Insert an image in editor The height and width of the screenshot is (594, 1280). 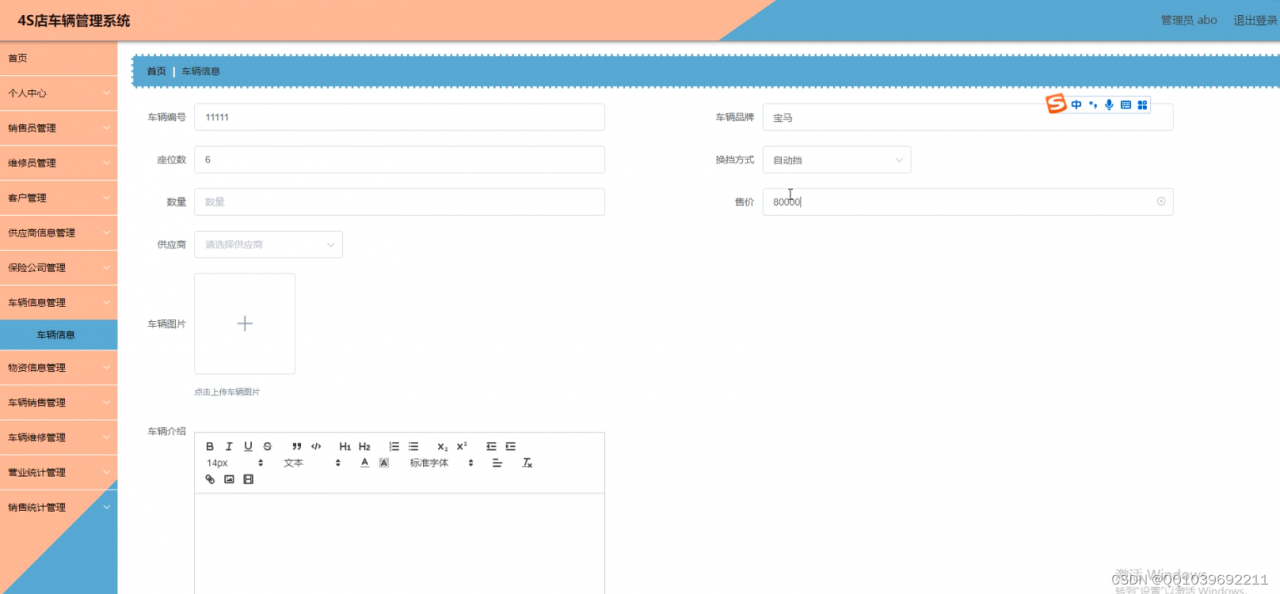(x=229, y=480)
